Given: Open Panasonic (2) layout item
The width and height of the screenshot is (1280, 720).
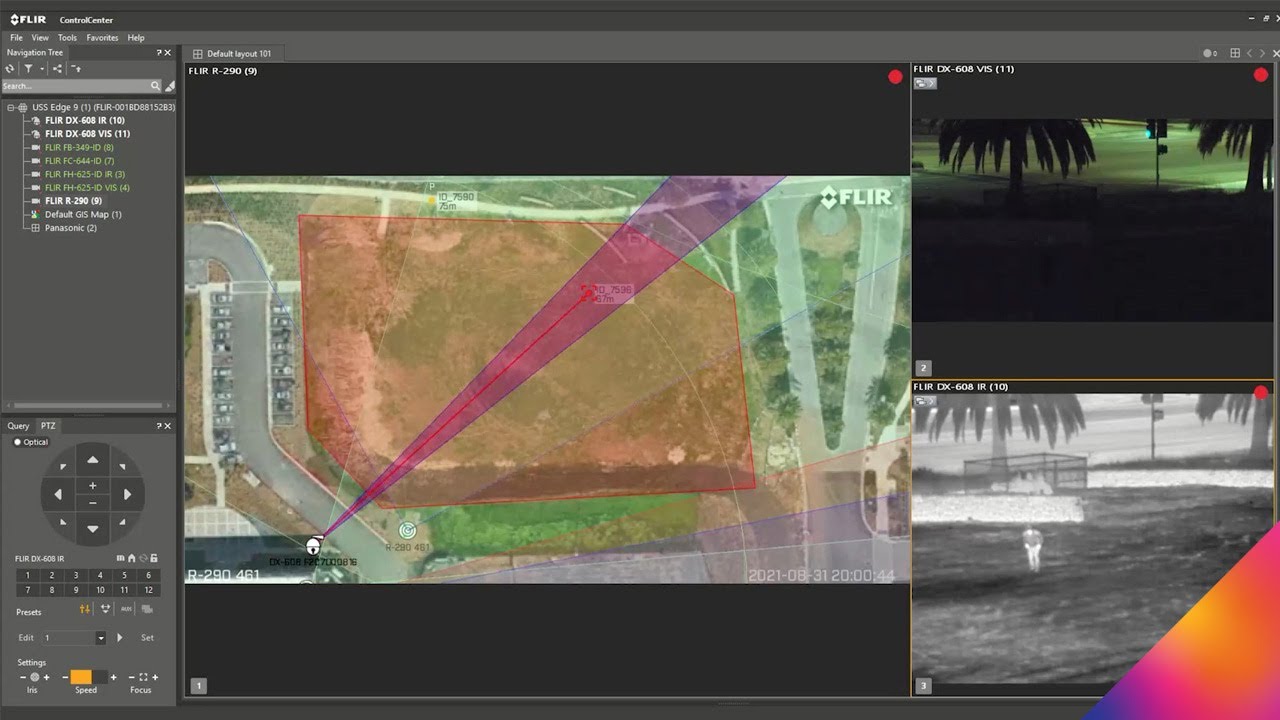Looking at the screenshot, I should (71, 228).
